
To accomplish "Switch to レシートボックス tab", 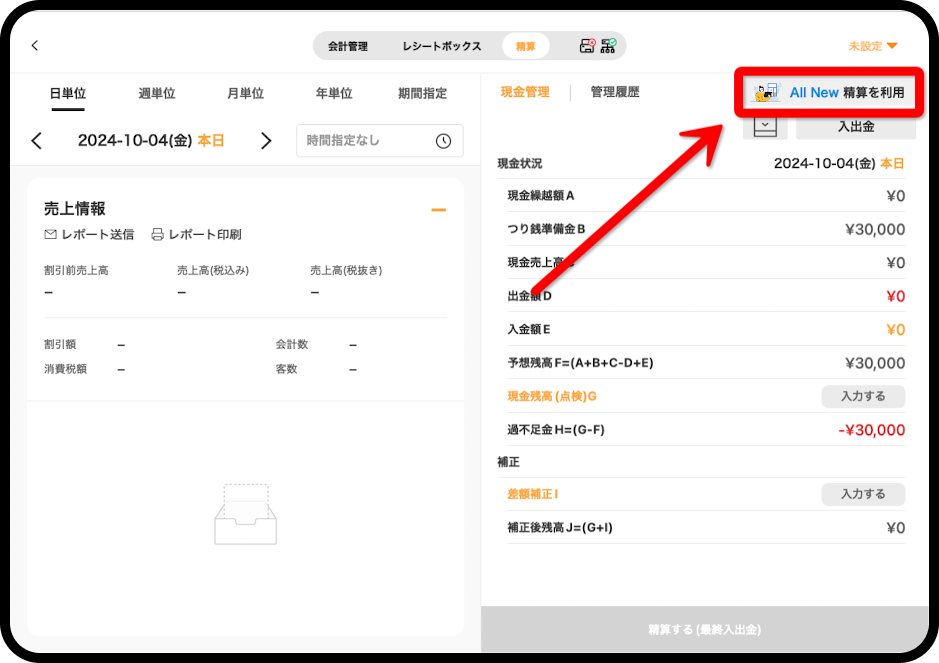I will pos(442,46).
